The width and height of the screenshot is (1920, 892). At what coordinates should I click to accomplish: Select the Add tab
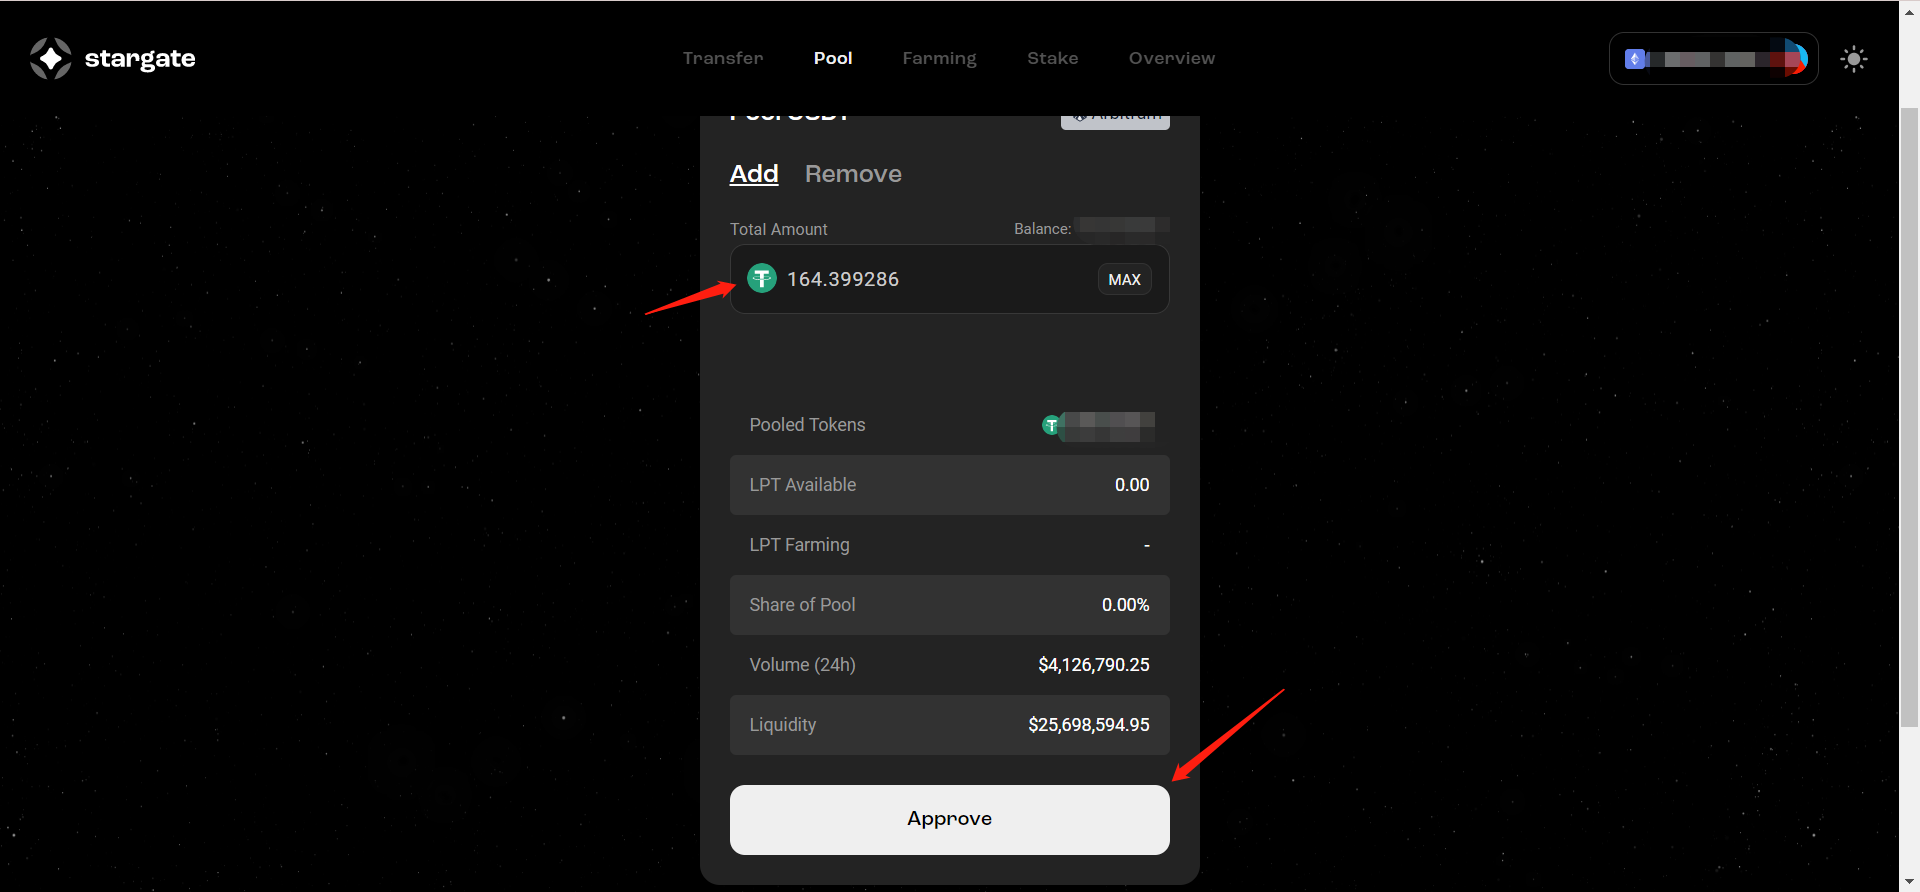pos(754,174)
